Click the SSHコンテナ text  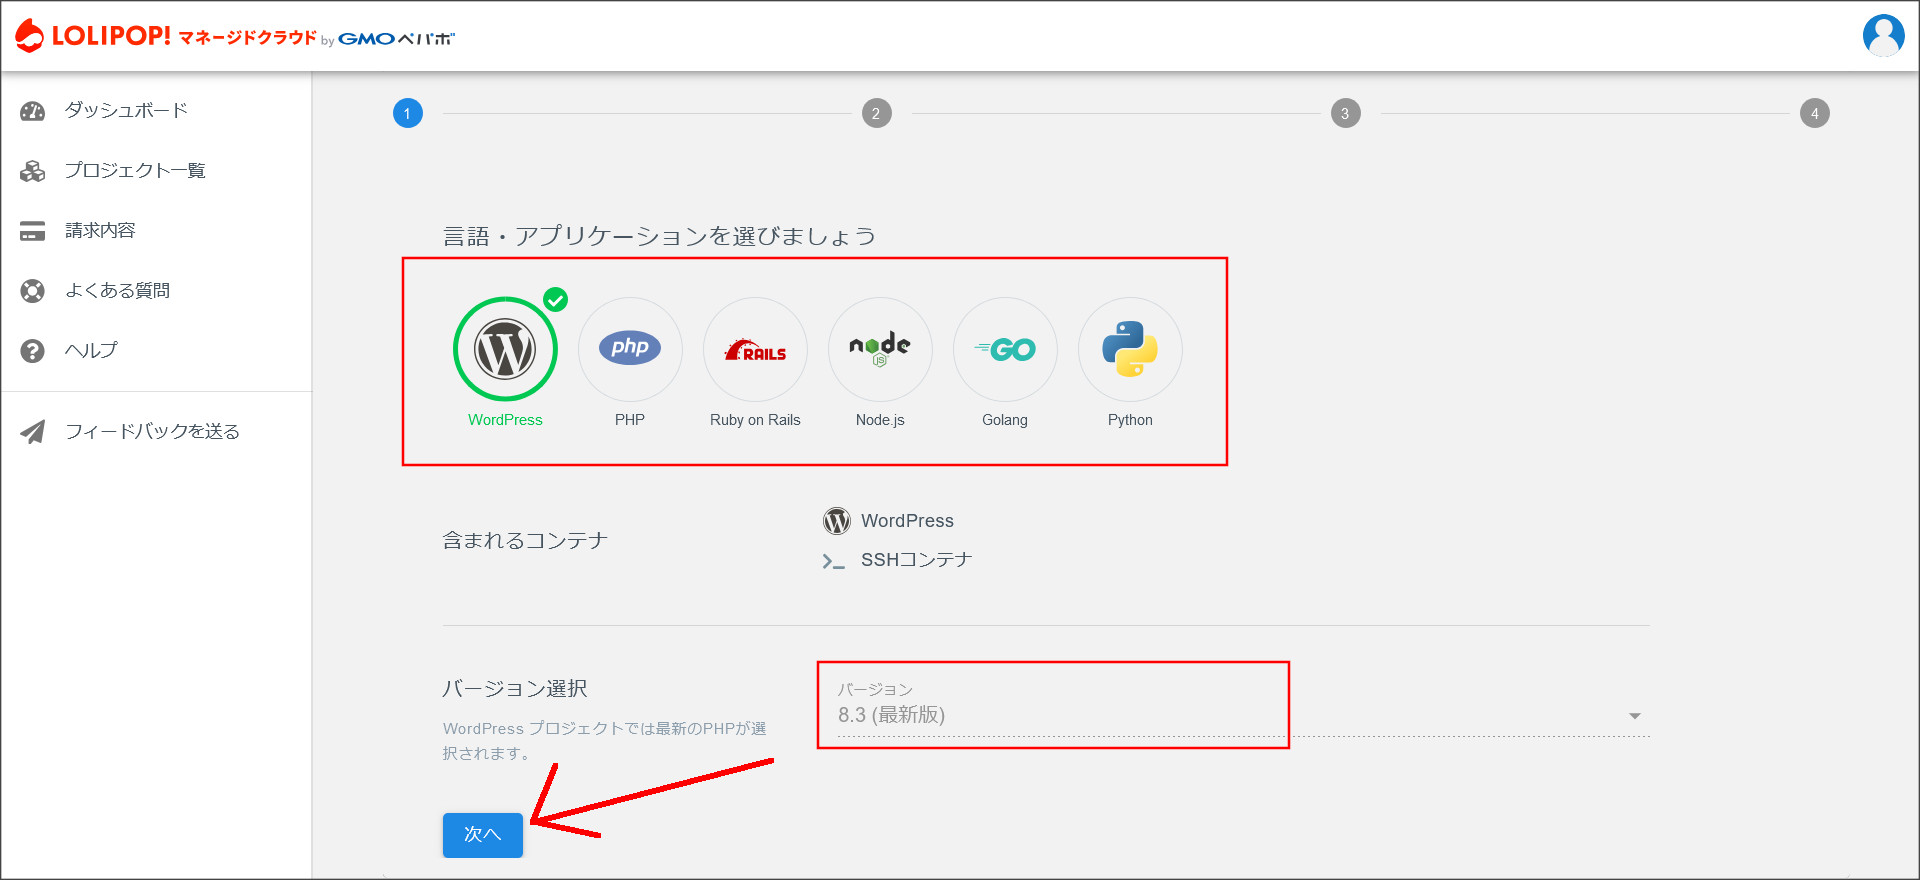point(917,560)
